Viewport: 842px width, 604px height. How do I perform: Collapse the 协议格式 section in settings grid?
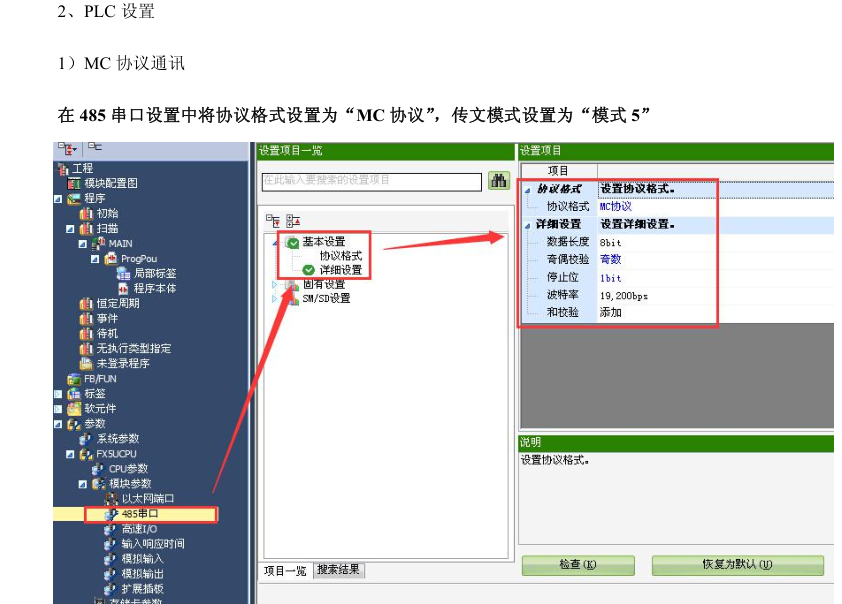[527, 188]
